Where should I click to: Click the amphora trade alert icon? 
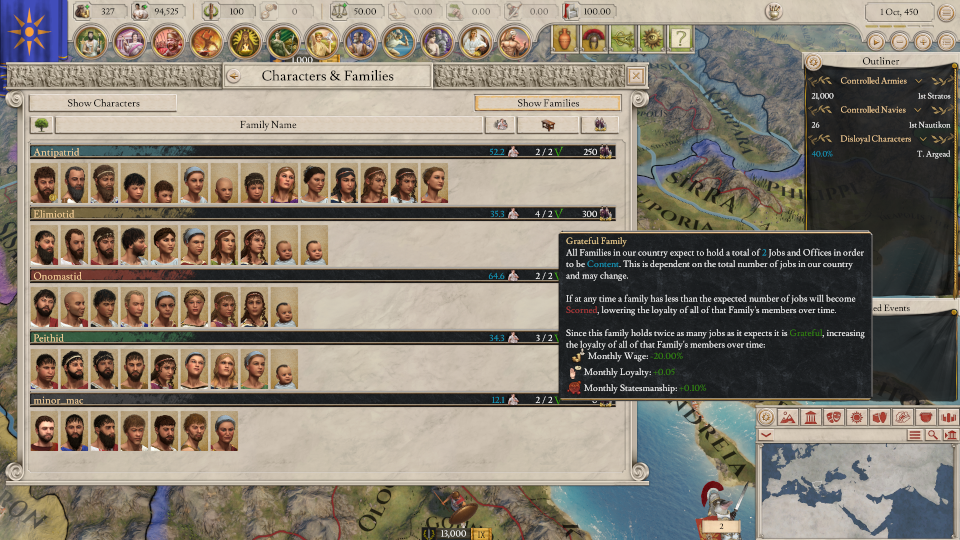(x=564, y=39)
